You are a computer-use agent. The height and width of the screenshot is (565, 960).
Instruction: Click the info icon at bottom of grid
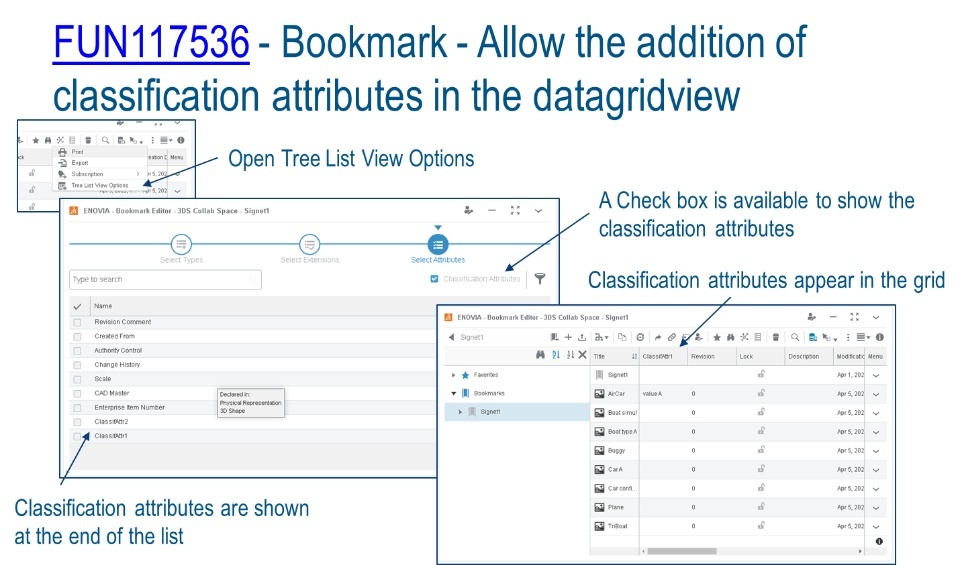tap(879, 541)
